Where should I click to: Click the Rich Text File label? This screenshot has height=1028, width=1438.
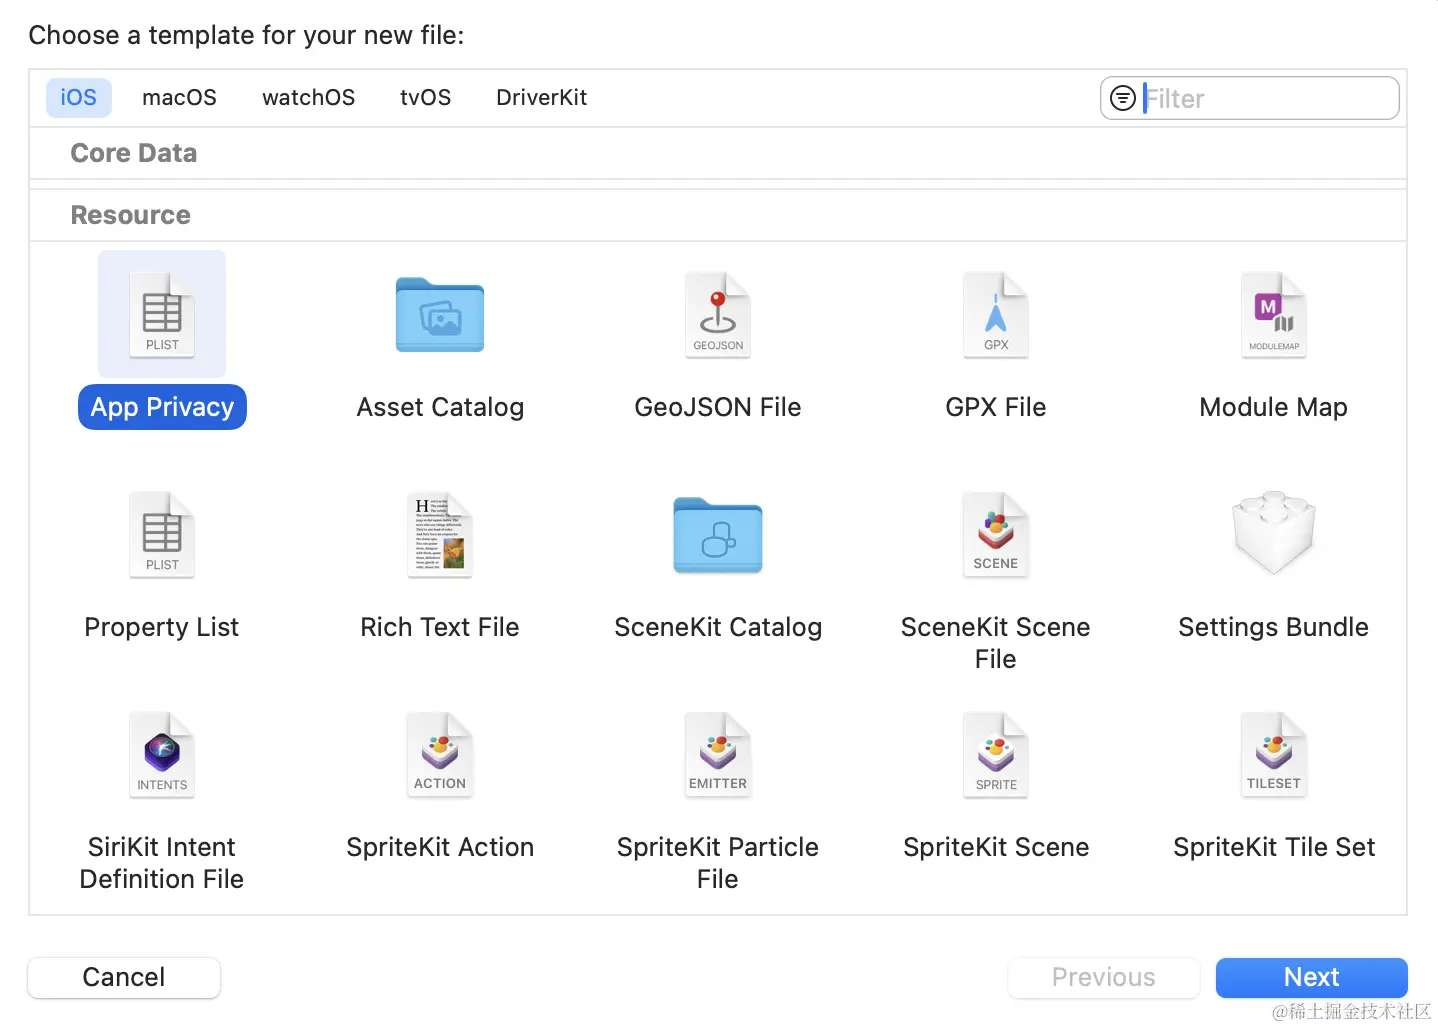(440, 627)
